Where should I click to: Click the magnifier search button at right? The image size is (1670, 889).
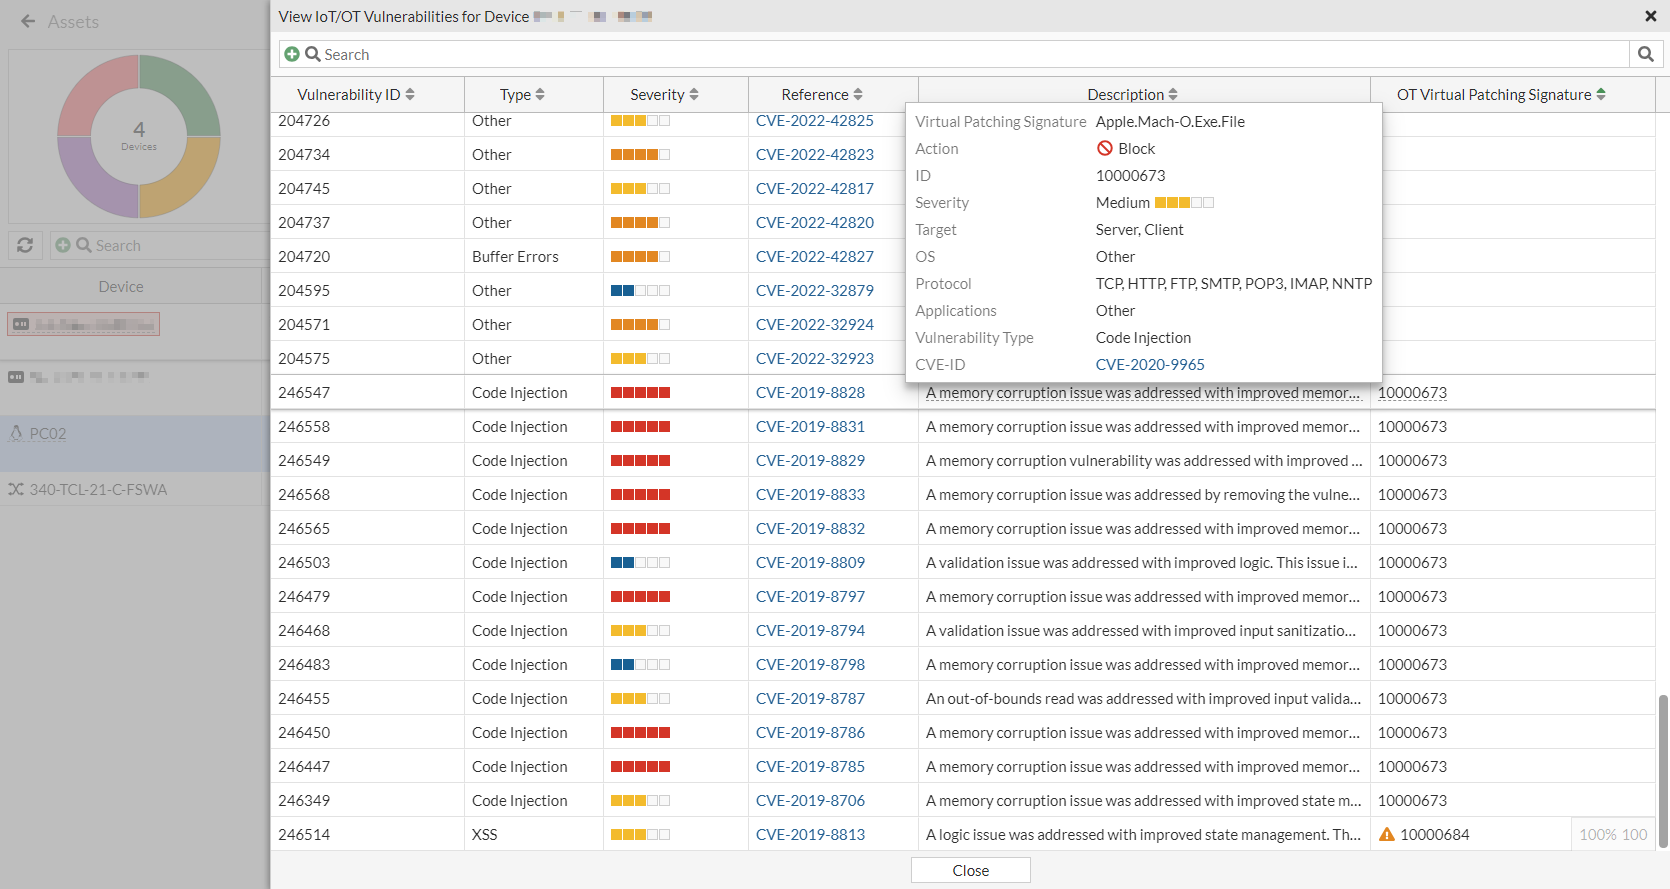[1645, 54]
